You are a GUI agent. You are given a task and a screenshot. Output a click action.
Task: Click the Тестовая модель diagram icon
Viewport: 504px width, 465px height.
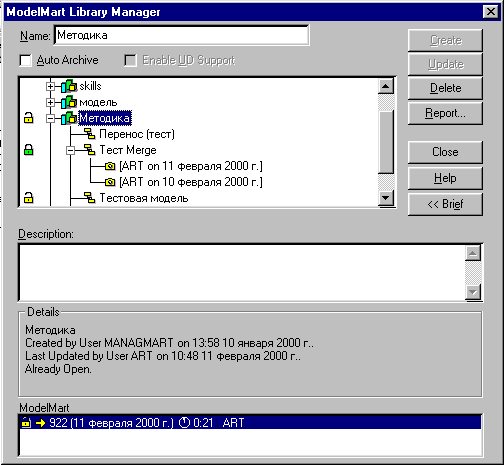click(x=89, y=198)
